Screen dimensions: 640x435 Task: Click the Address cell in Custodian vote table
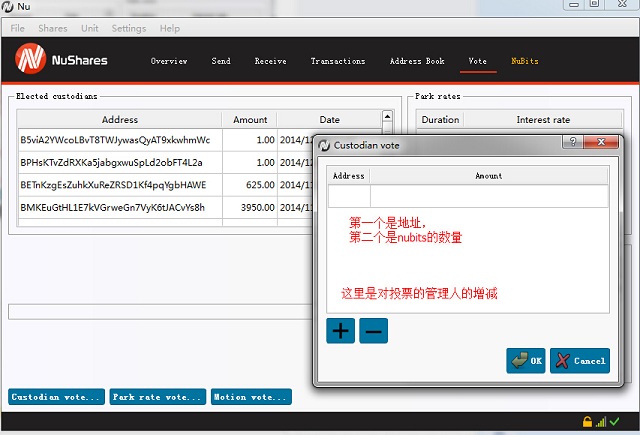[349, 196]
